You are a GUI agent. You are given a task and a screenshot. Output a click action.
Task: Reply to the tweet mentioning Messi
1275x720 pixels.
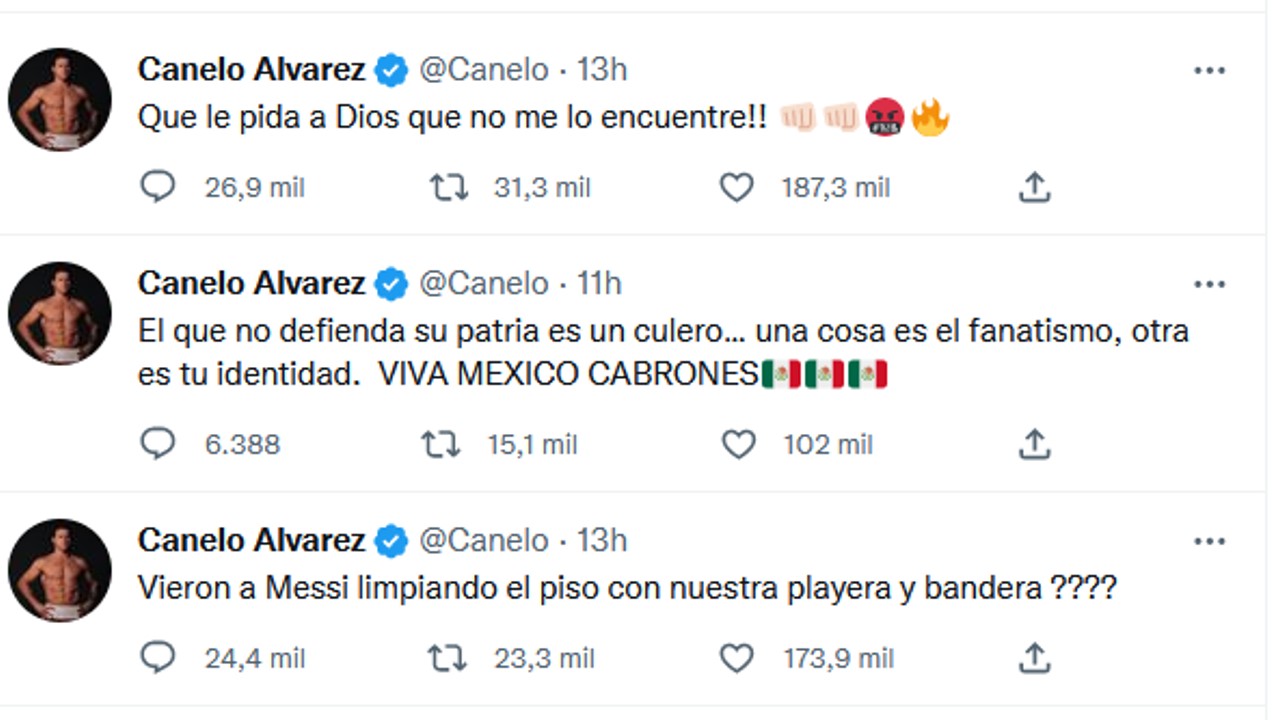point(158,658)
